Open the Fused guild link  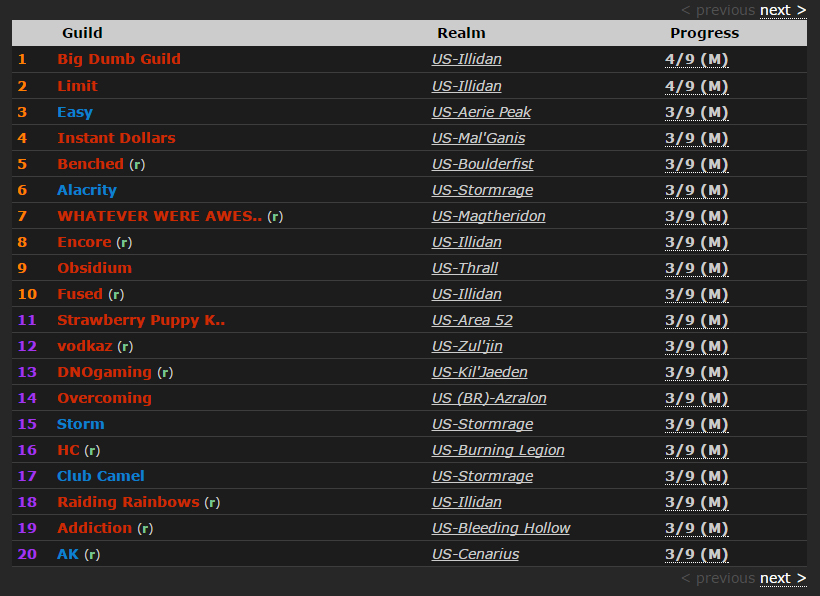80,294
